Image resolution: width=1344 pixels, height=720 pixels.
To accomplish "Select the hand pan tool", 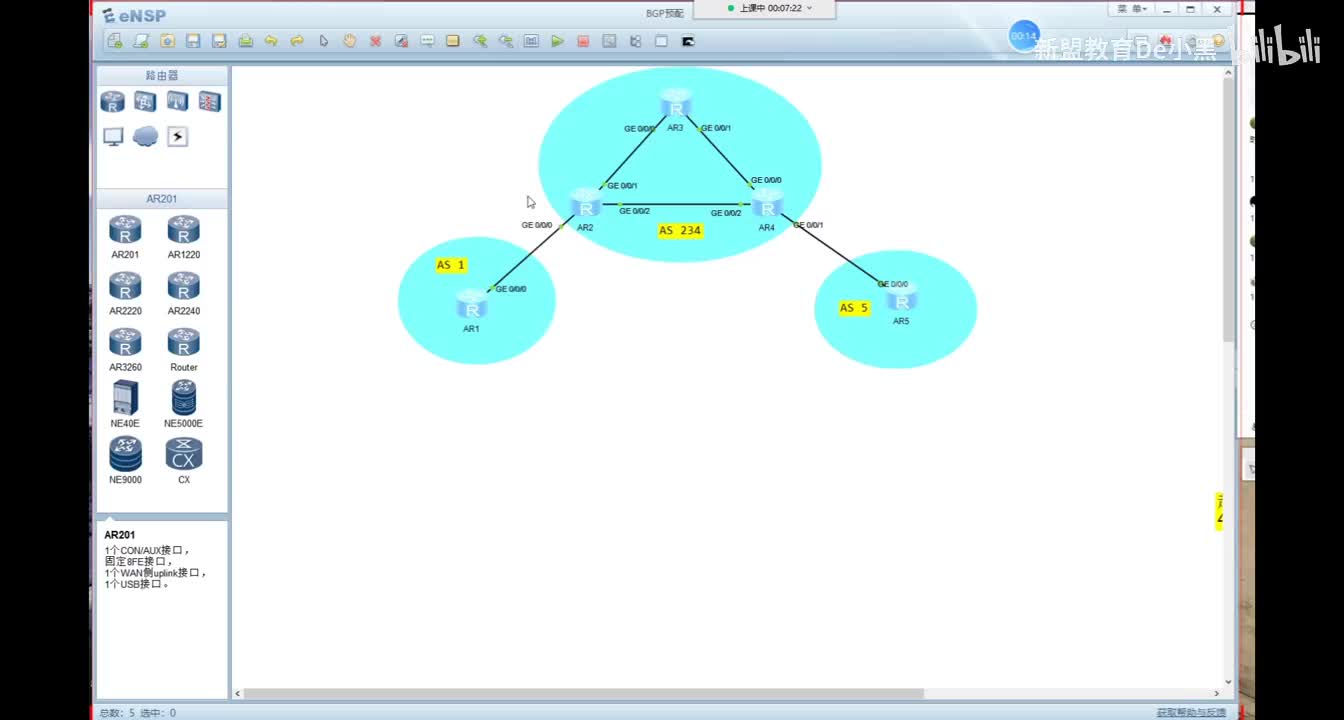I will tap(349, 41).
